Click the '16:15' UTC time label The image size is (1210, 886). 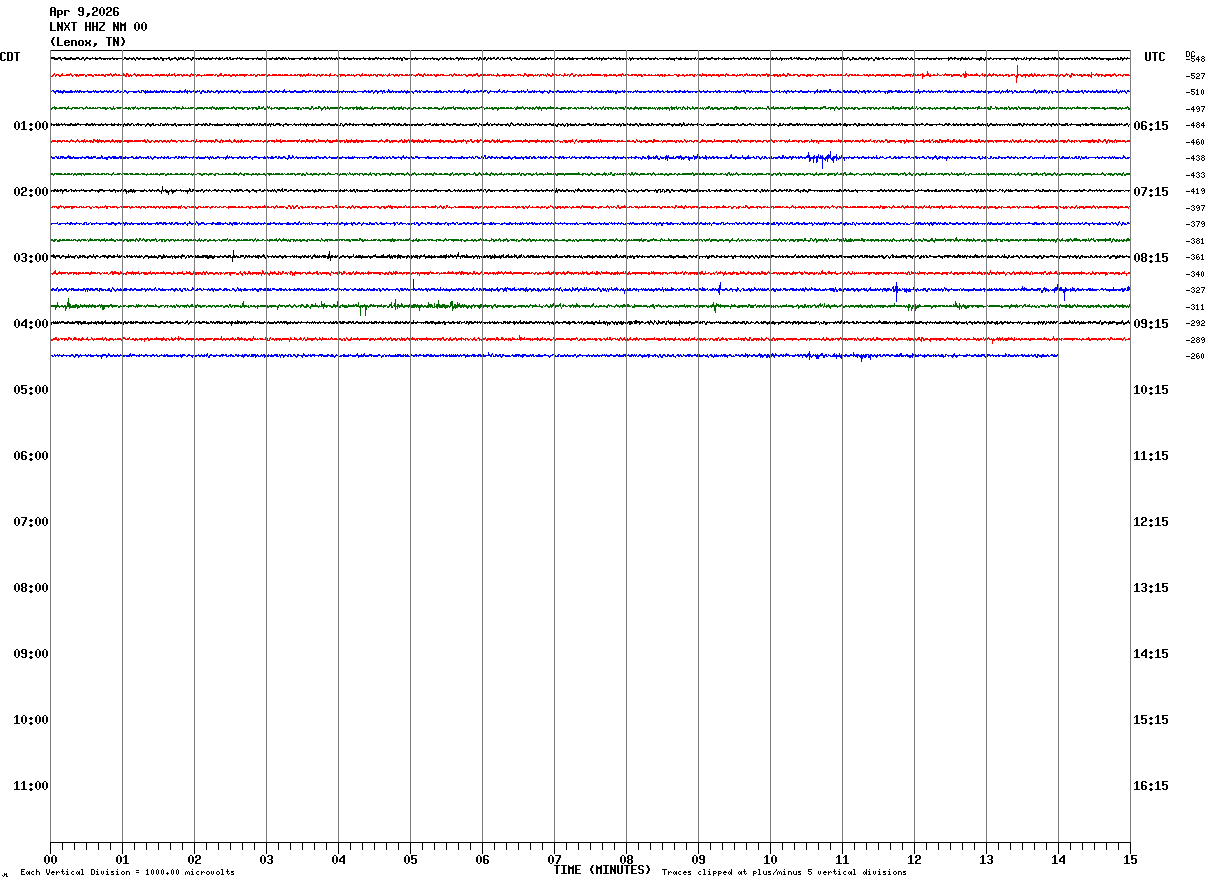[x=1151, y=786]
